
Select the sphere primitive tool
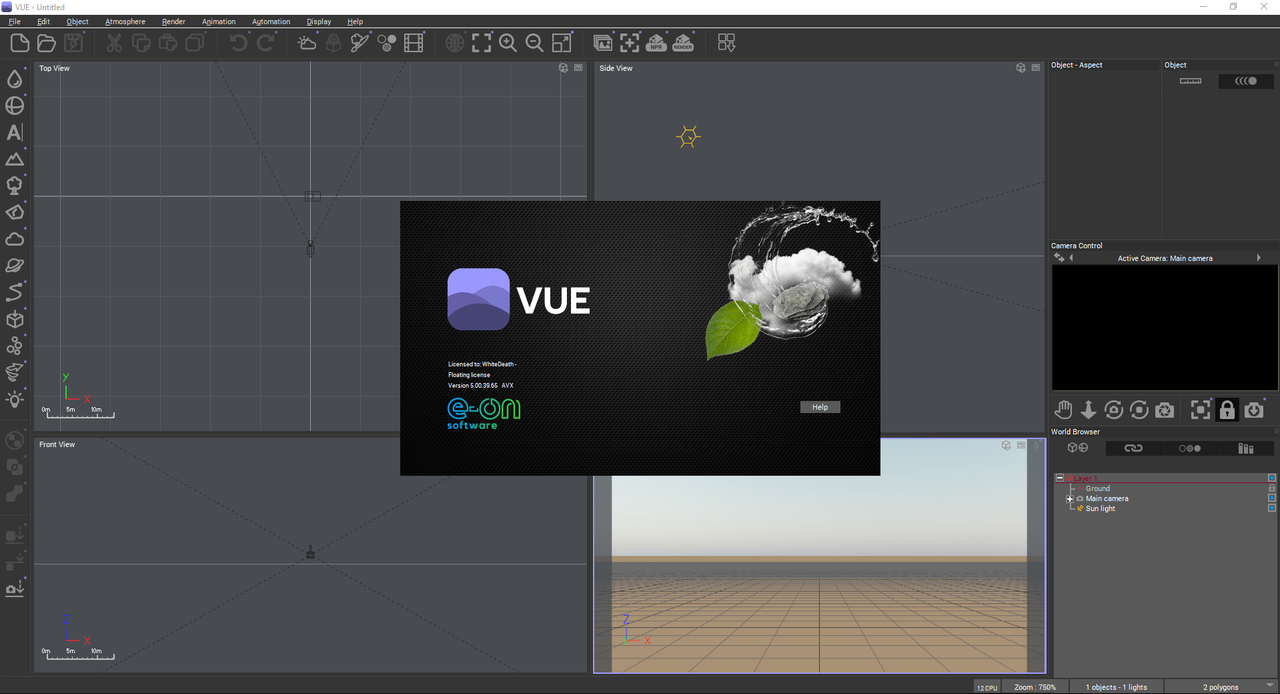[15, 105]
